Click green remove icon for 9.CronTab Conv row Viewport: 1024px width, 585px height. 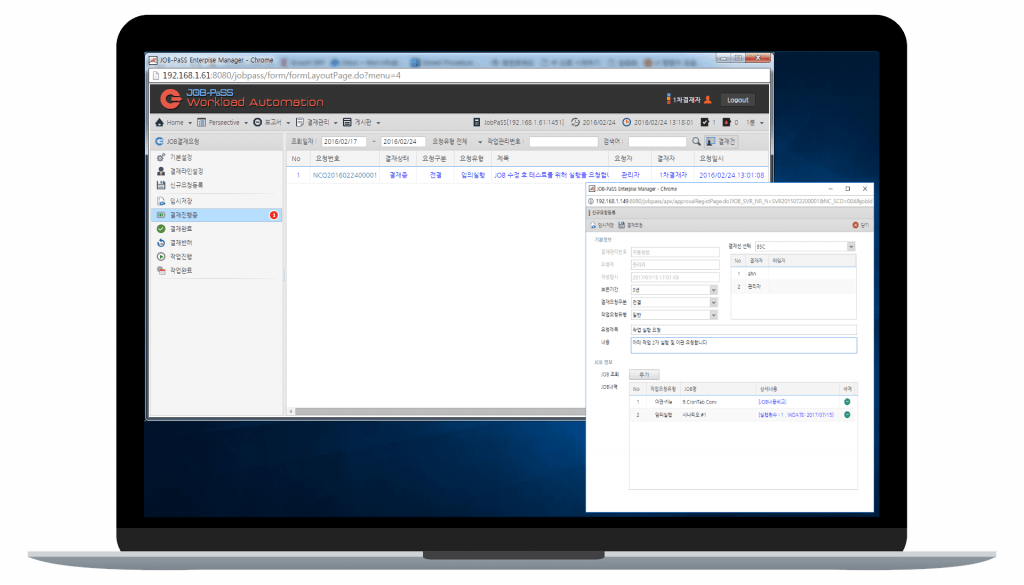[x=847, y=402]
